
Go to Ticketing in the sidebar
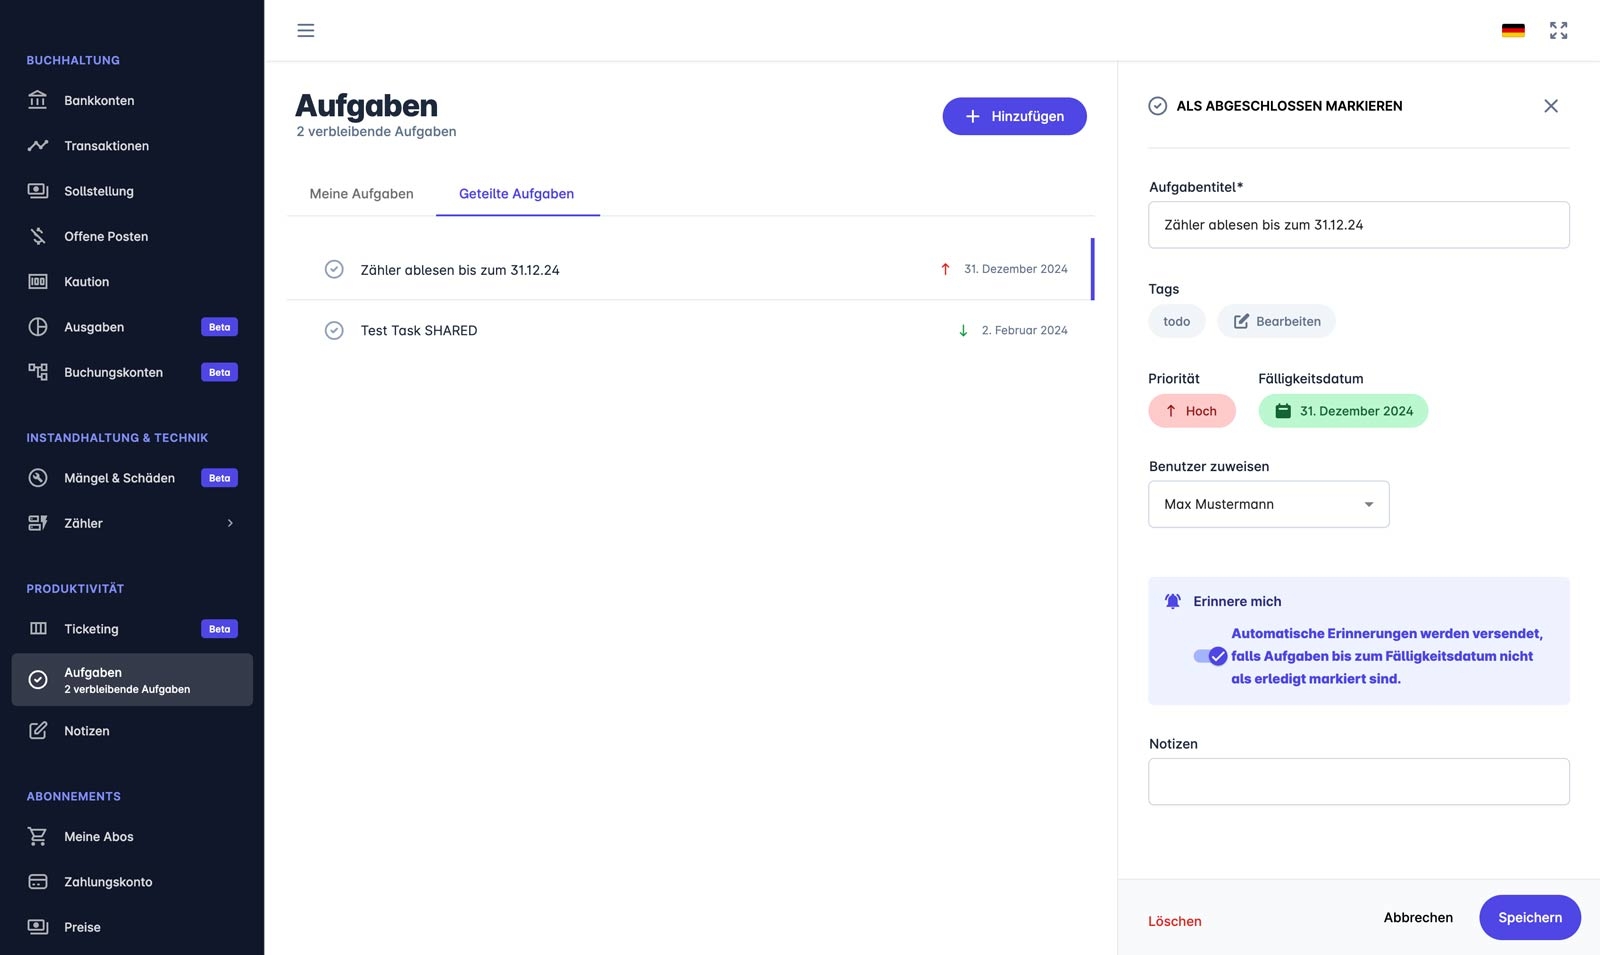[x=91, y=629]
